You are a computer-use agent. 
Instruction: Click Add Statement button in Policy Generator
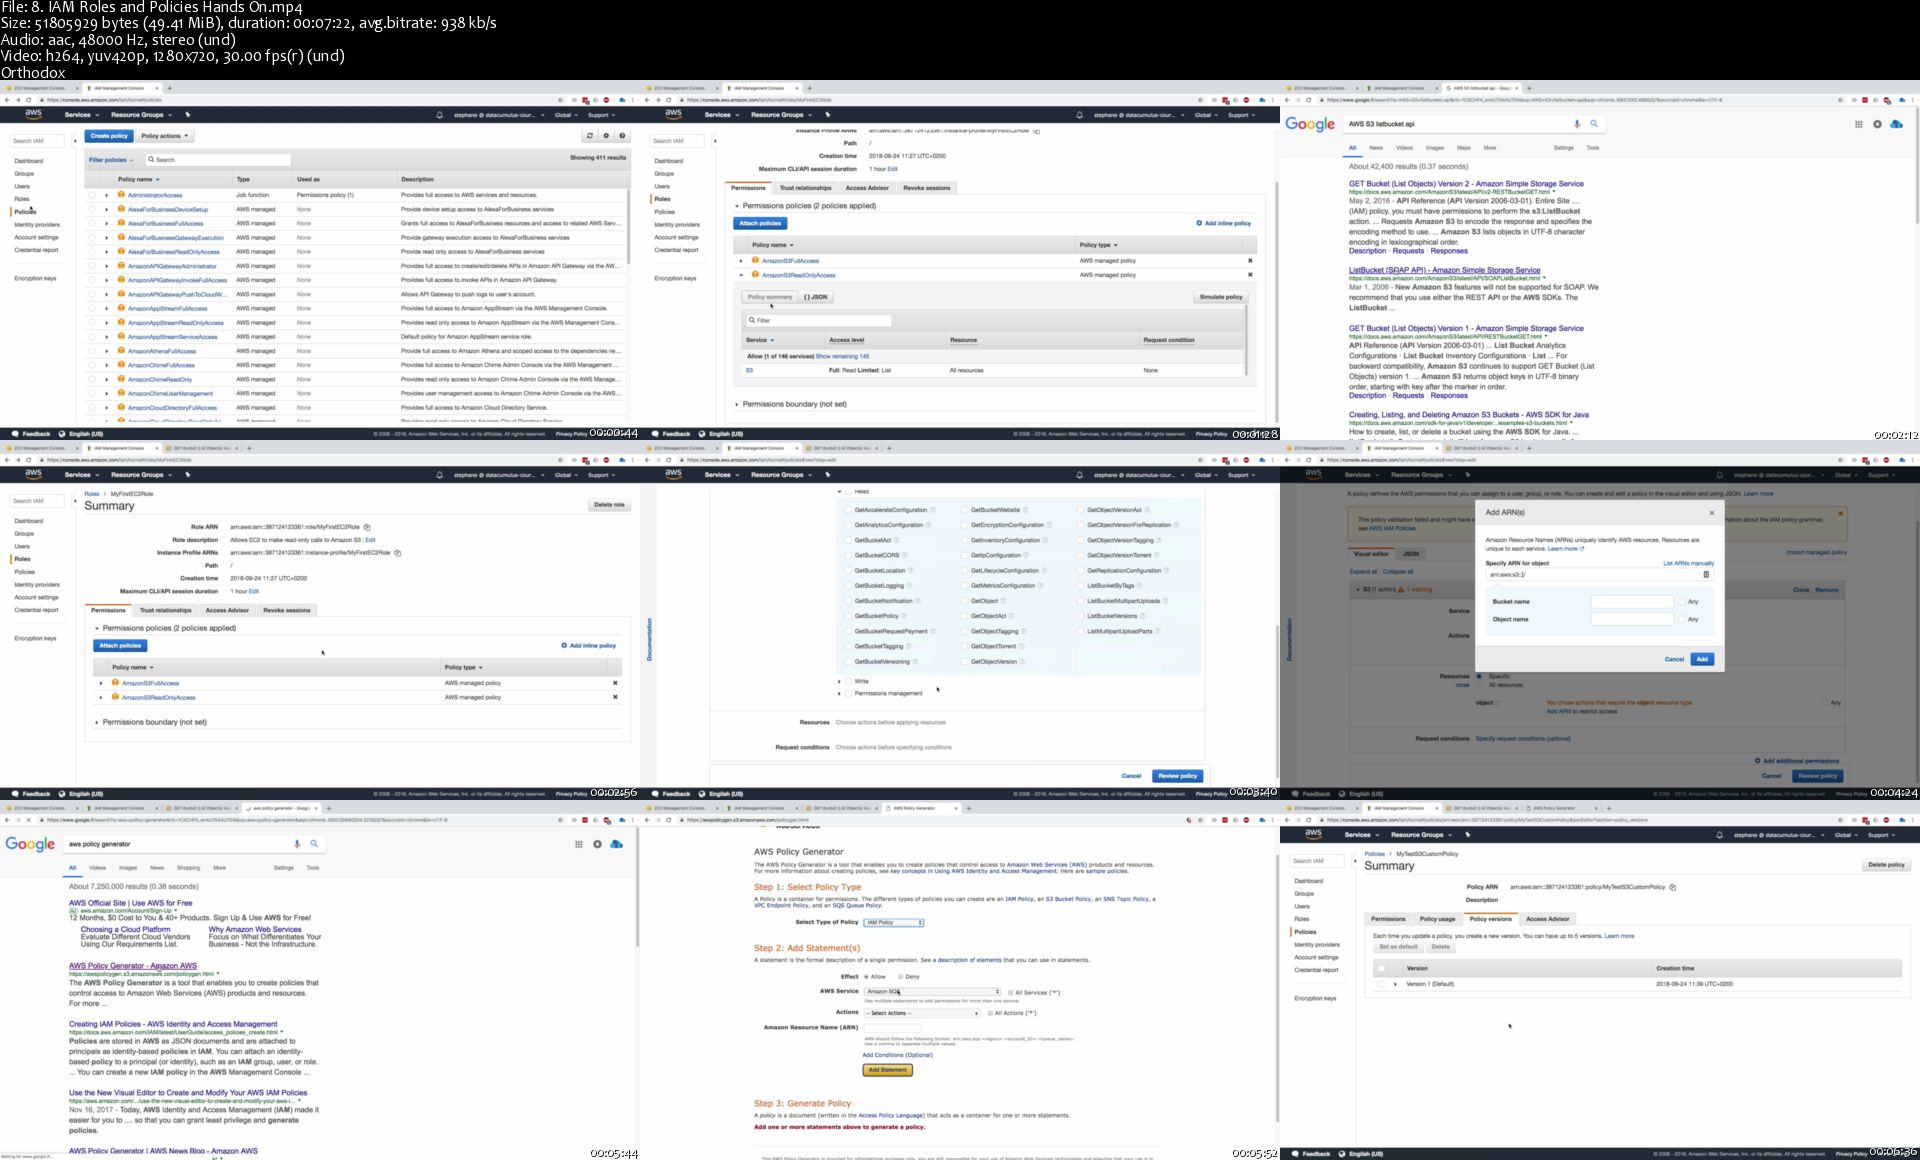[888, 1070]
